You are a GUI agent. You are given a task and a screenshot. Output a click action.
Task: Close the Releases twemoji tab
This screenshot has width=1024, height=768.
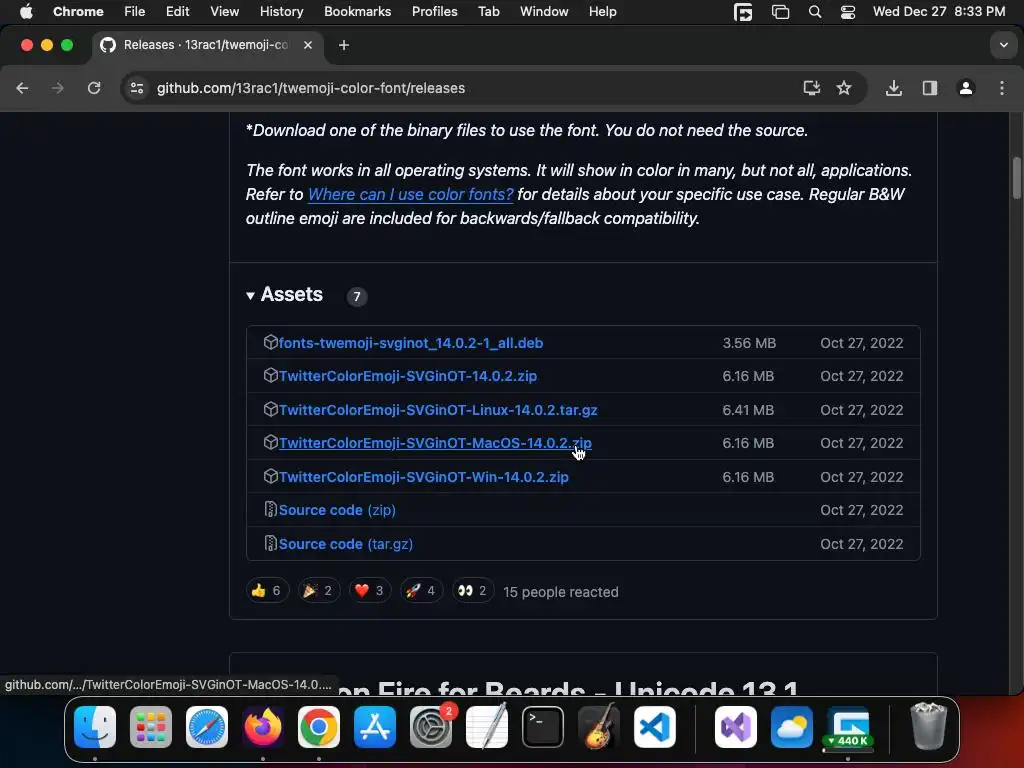(x=308, y=45)
